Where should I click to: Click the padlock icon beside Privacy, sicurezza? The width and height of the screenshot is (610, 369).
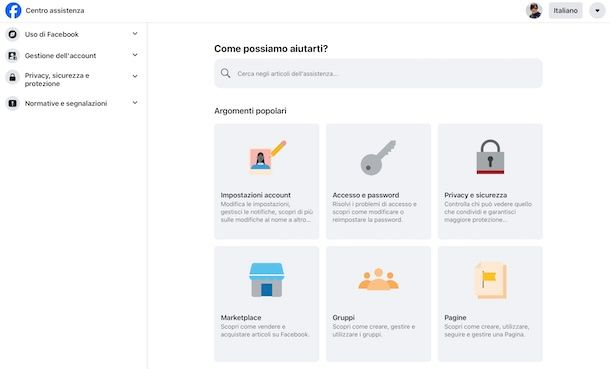(x=12, y=77)
